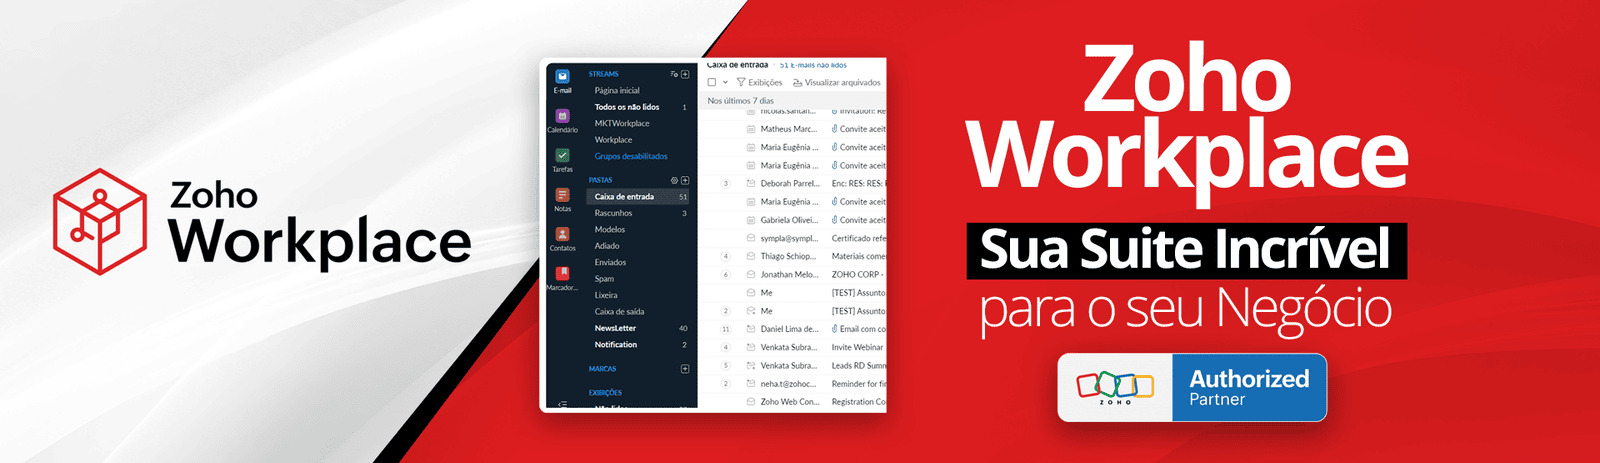Click 51 e-mails não lidos link

(x=813, y=65)
